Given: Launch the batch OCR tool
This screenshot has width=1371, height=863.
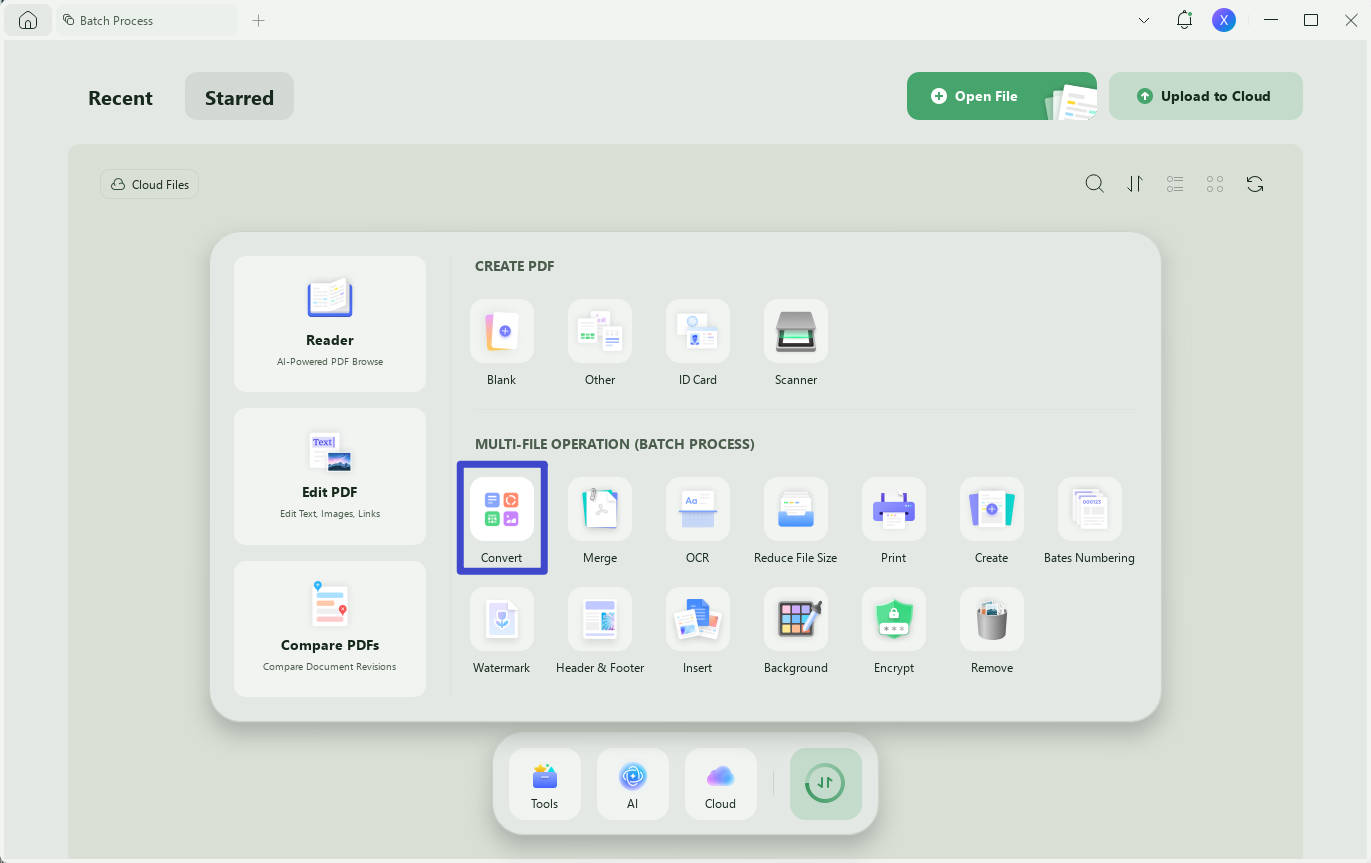Looking at the screenshot, I should pyautogui.click(x=698, y=520).
